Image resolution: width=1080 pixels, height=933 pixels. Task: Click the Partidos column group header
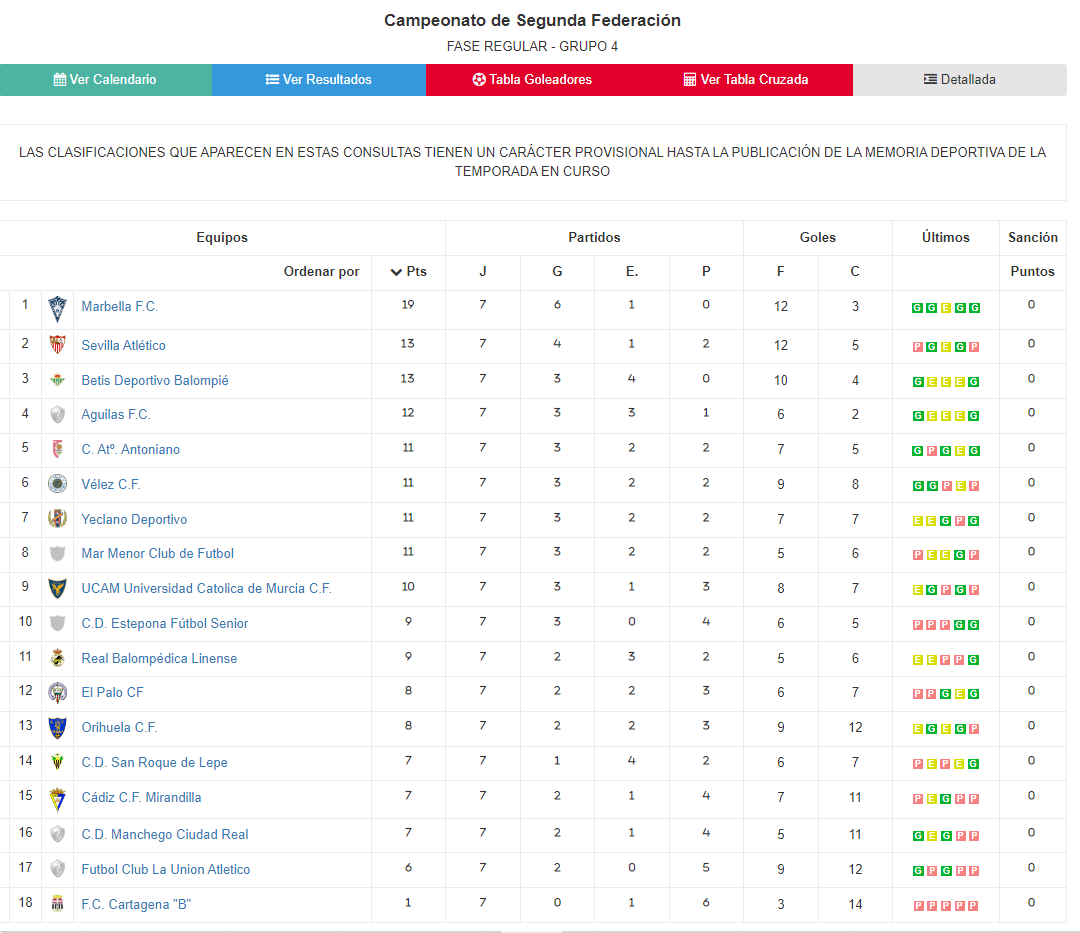[594, 238]
